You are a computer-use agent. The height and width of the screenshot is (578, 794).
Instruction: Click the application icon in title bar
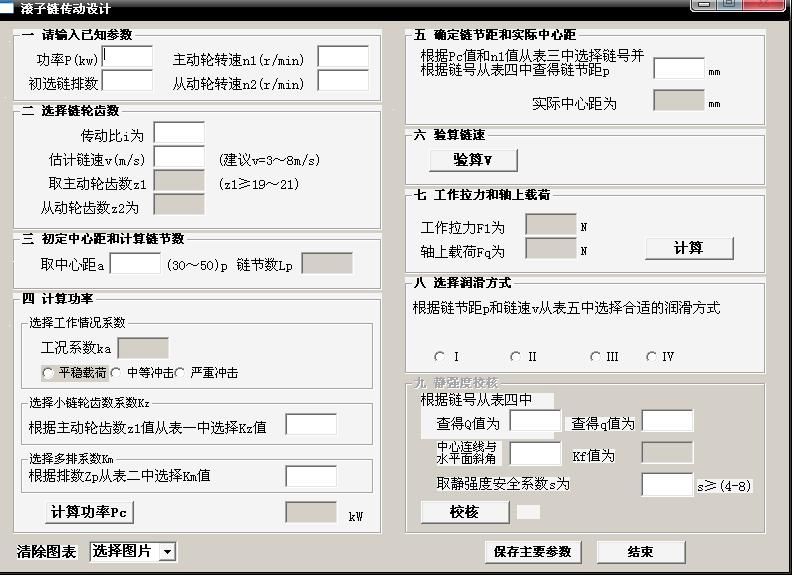pos(8,8)
